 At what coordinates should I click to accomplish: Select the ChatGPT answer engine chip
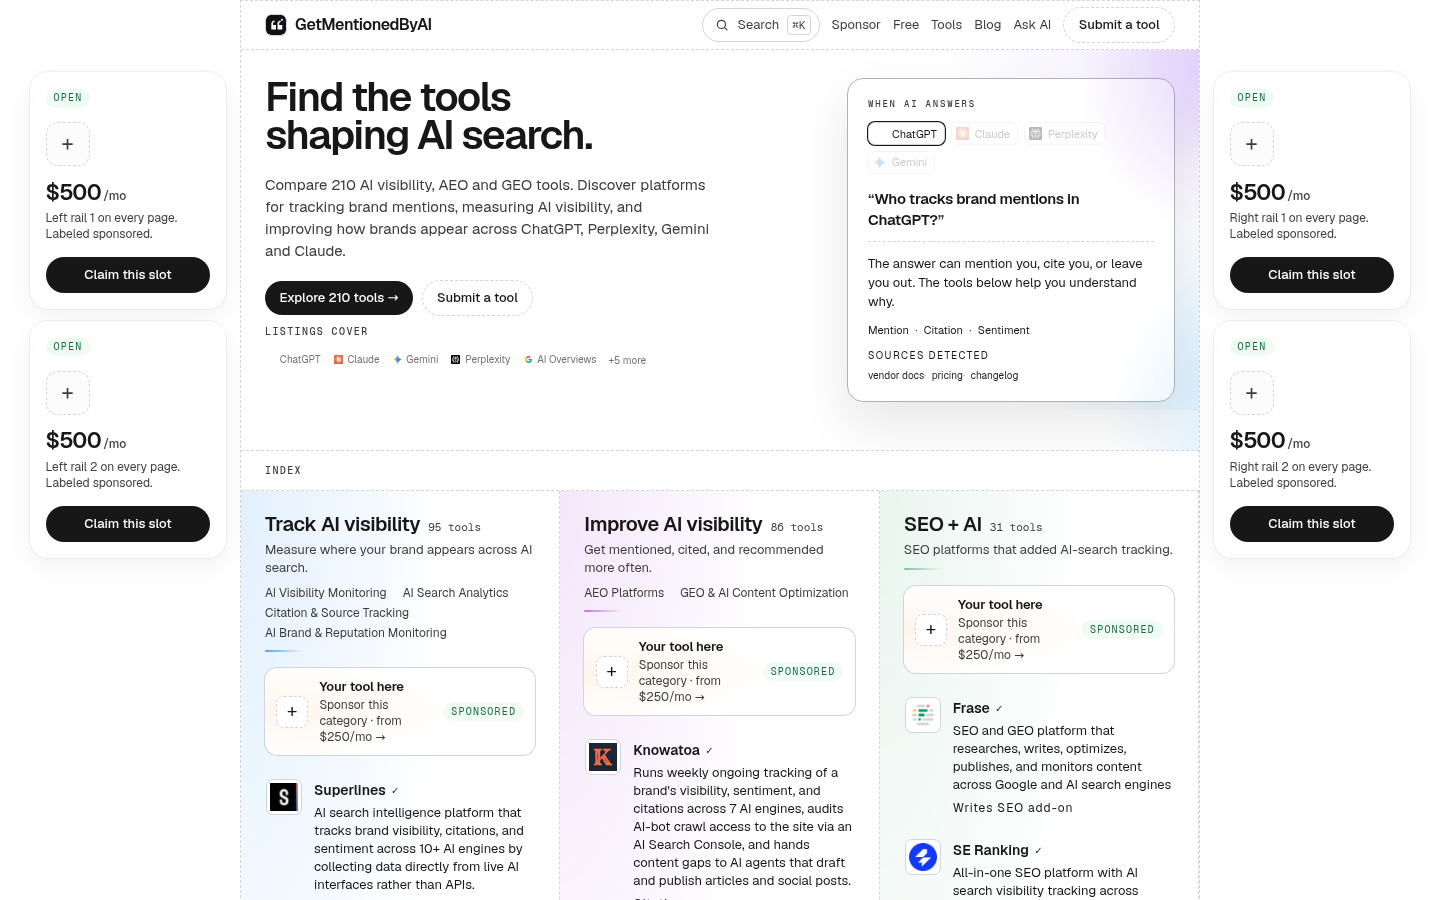point(906,134)
